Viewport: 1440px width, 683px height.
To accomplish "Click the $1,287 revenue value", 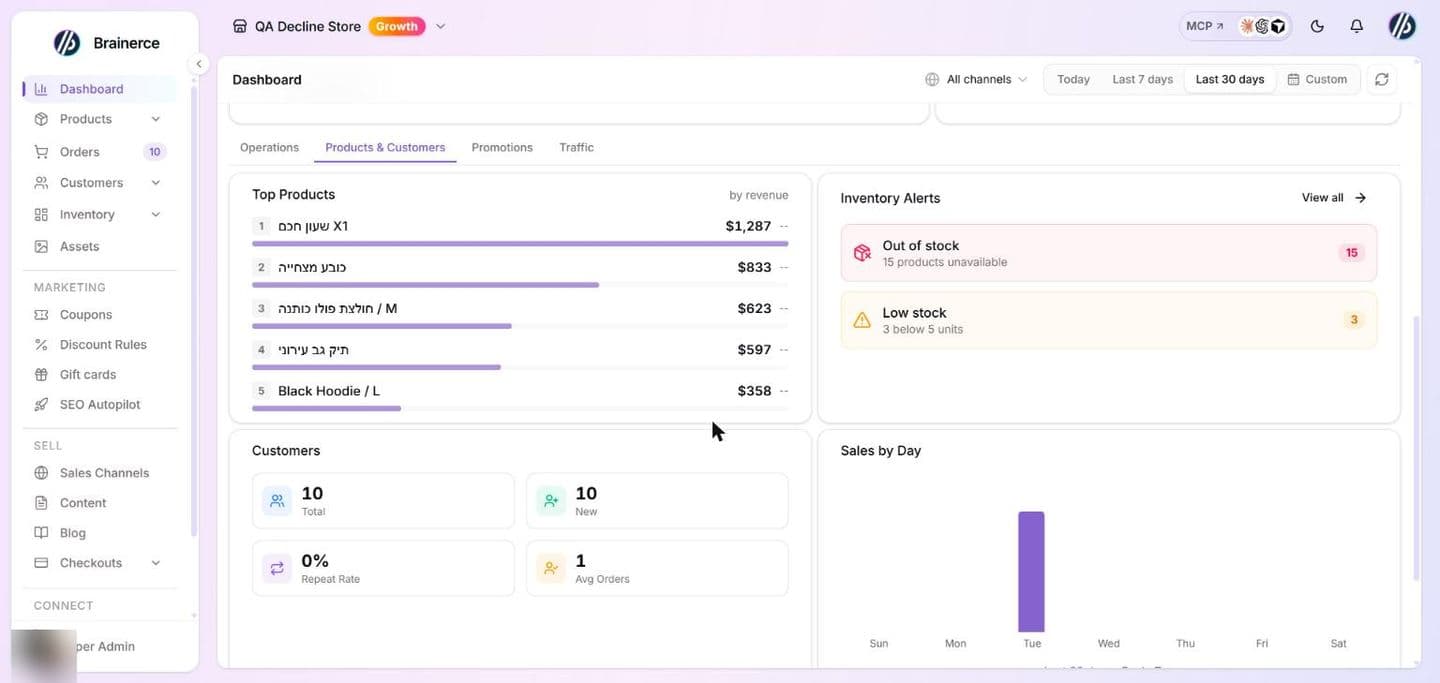I will tap(748, 226).
